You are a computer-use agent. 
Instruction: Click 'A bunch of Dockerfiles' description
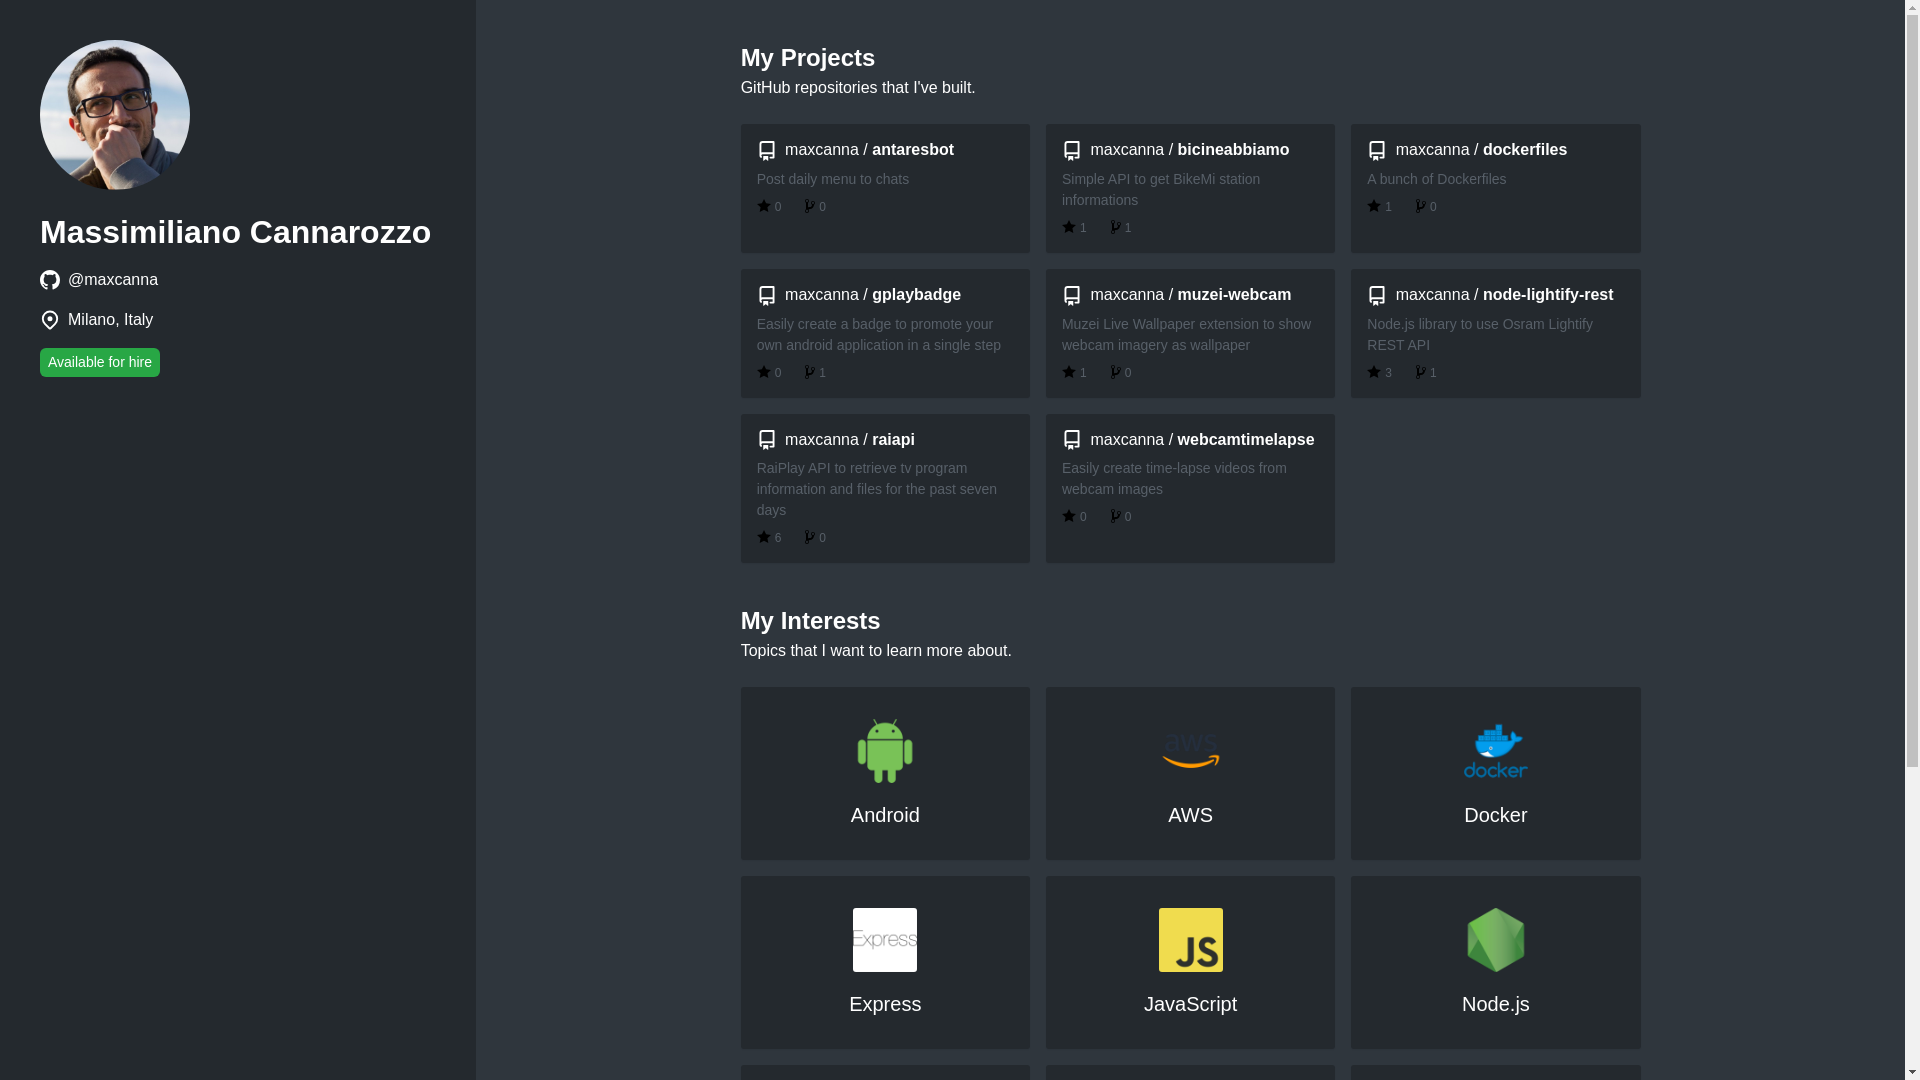pos(1436,179)
